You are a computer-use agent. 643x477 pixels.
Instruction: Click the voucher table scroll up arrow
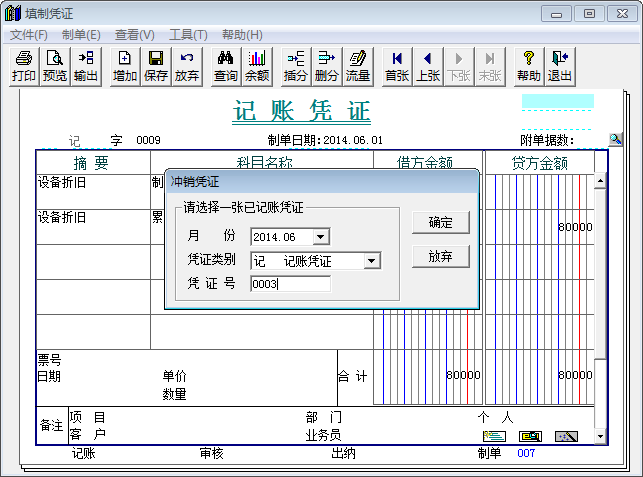tap(600, 180)
